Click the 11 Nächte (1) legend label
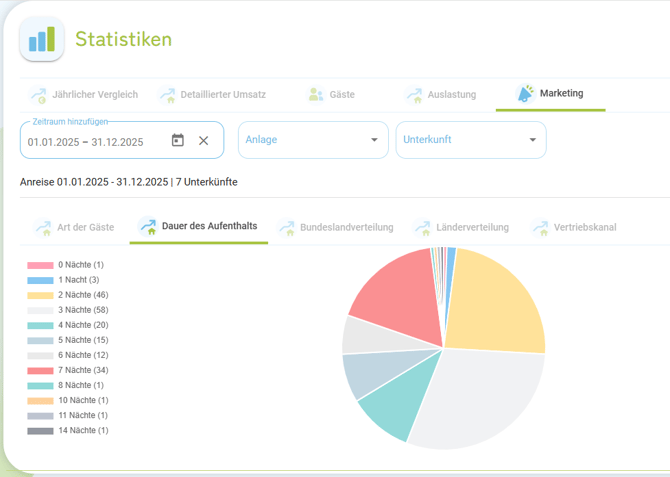The height and width of the screenshot is (477, 670). pyautogui.click(x=83, y=415)
